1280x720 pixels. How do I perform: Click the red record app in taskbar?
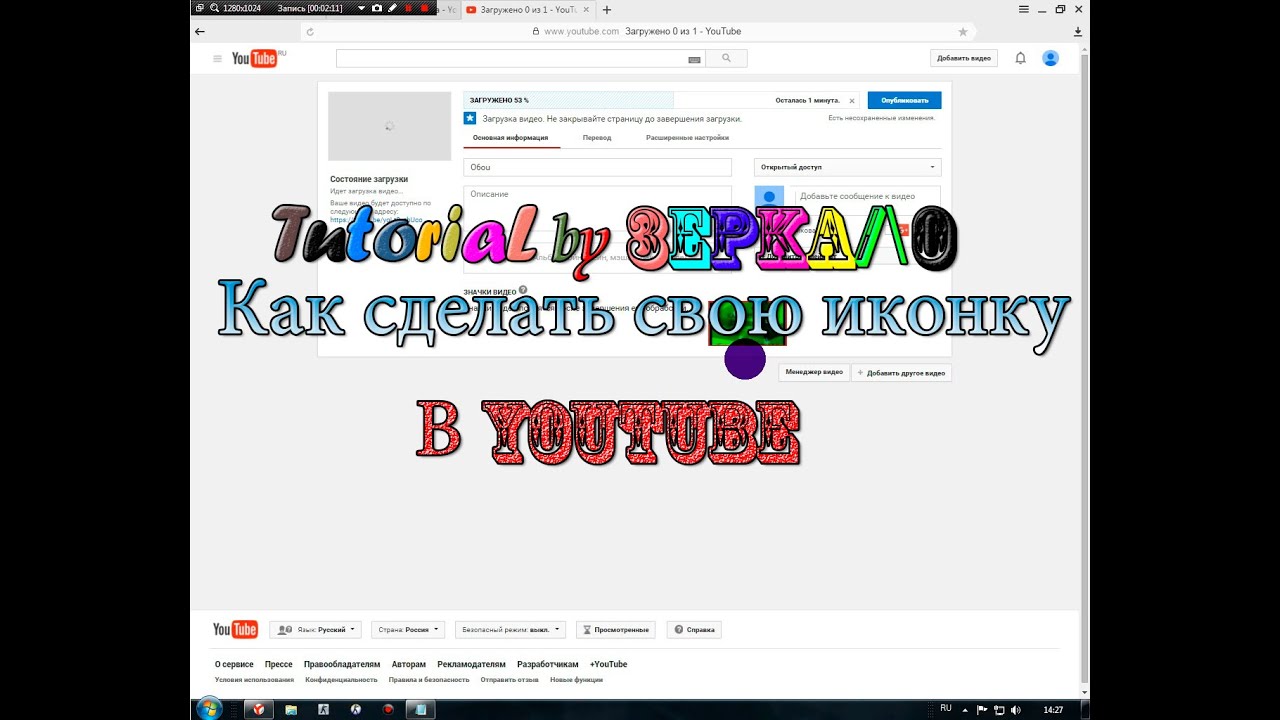(x=388, y=709)
